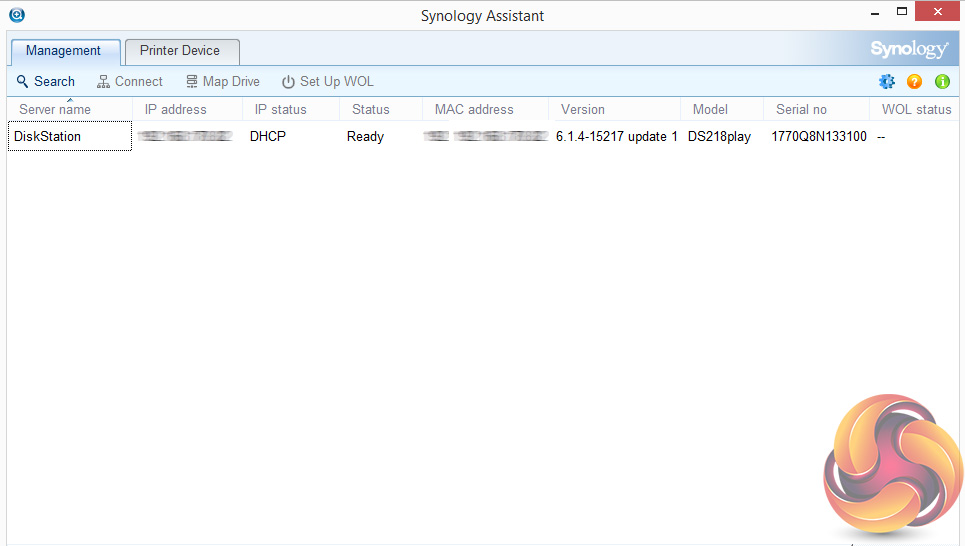Sort by Server name column header
965x546 pixels.
tap(70, 109)
